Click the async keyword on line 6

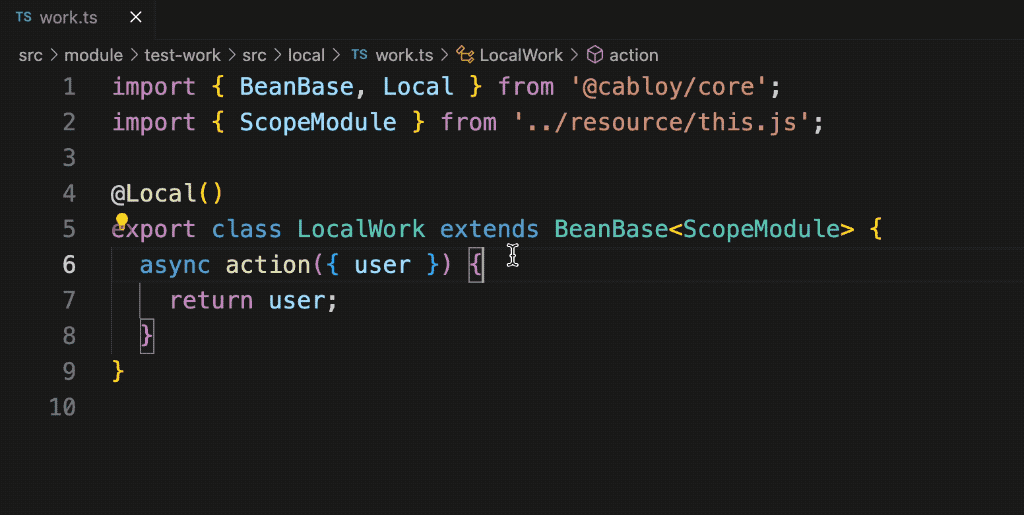coord(175,264)
